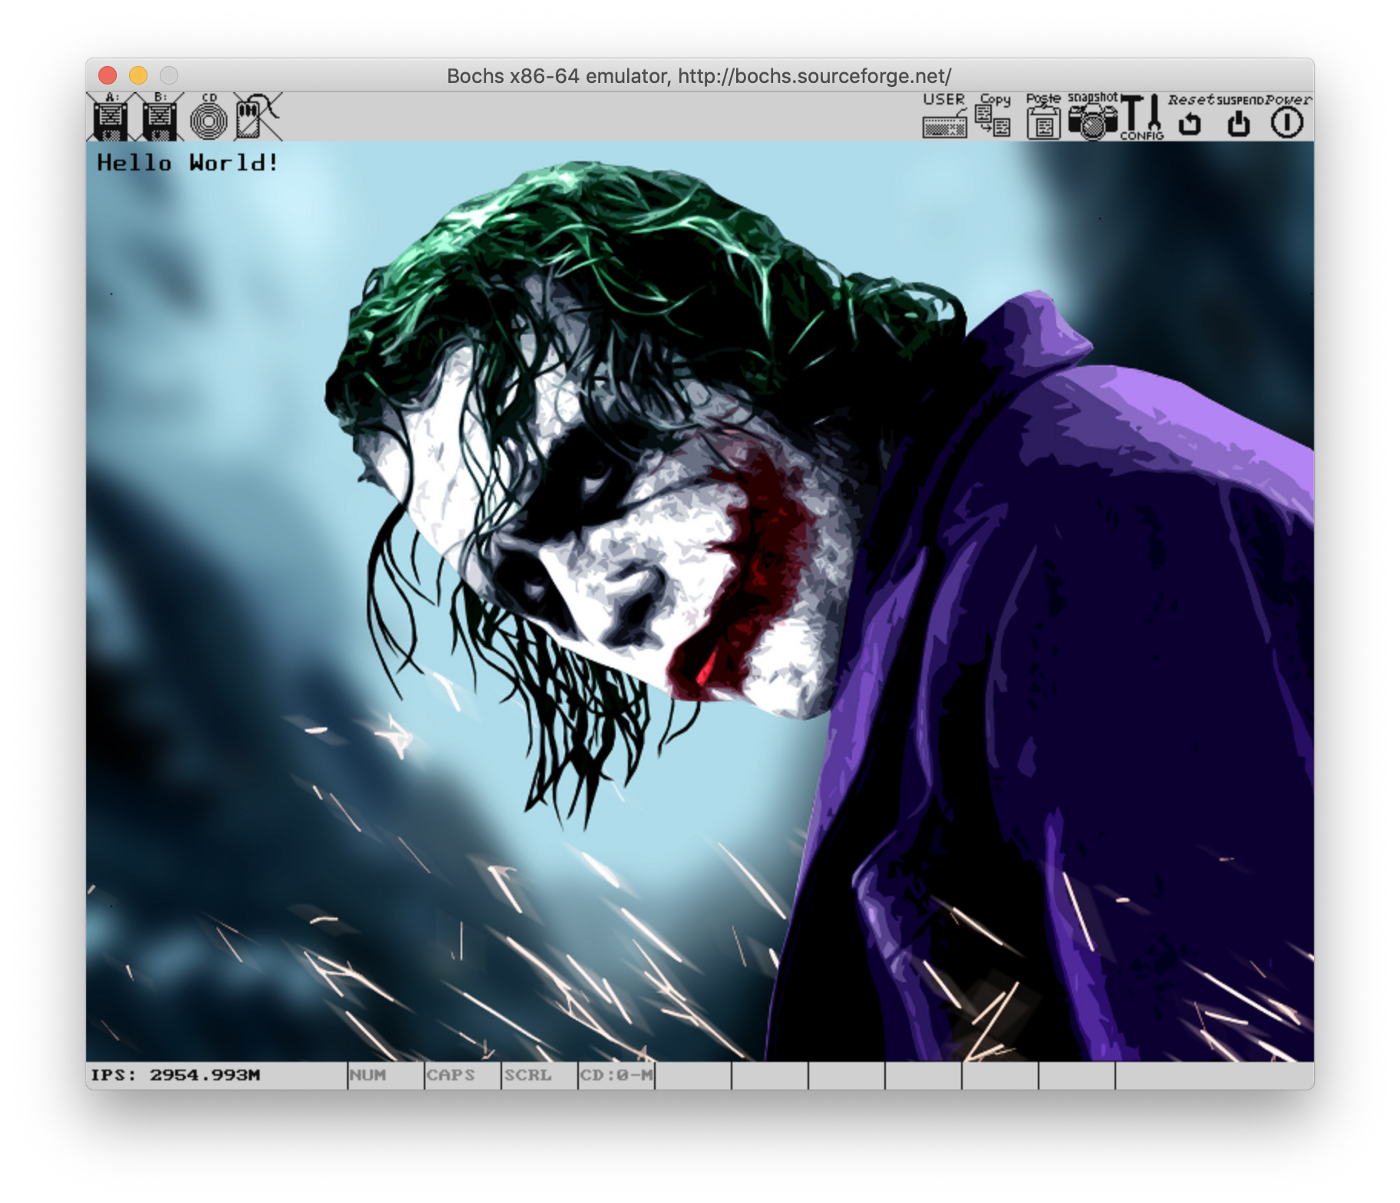This screenshot has height=1203, width=1400.
Task: Close the Bochs emulator window
Action: 108,75
